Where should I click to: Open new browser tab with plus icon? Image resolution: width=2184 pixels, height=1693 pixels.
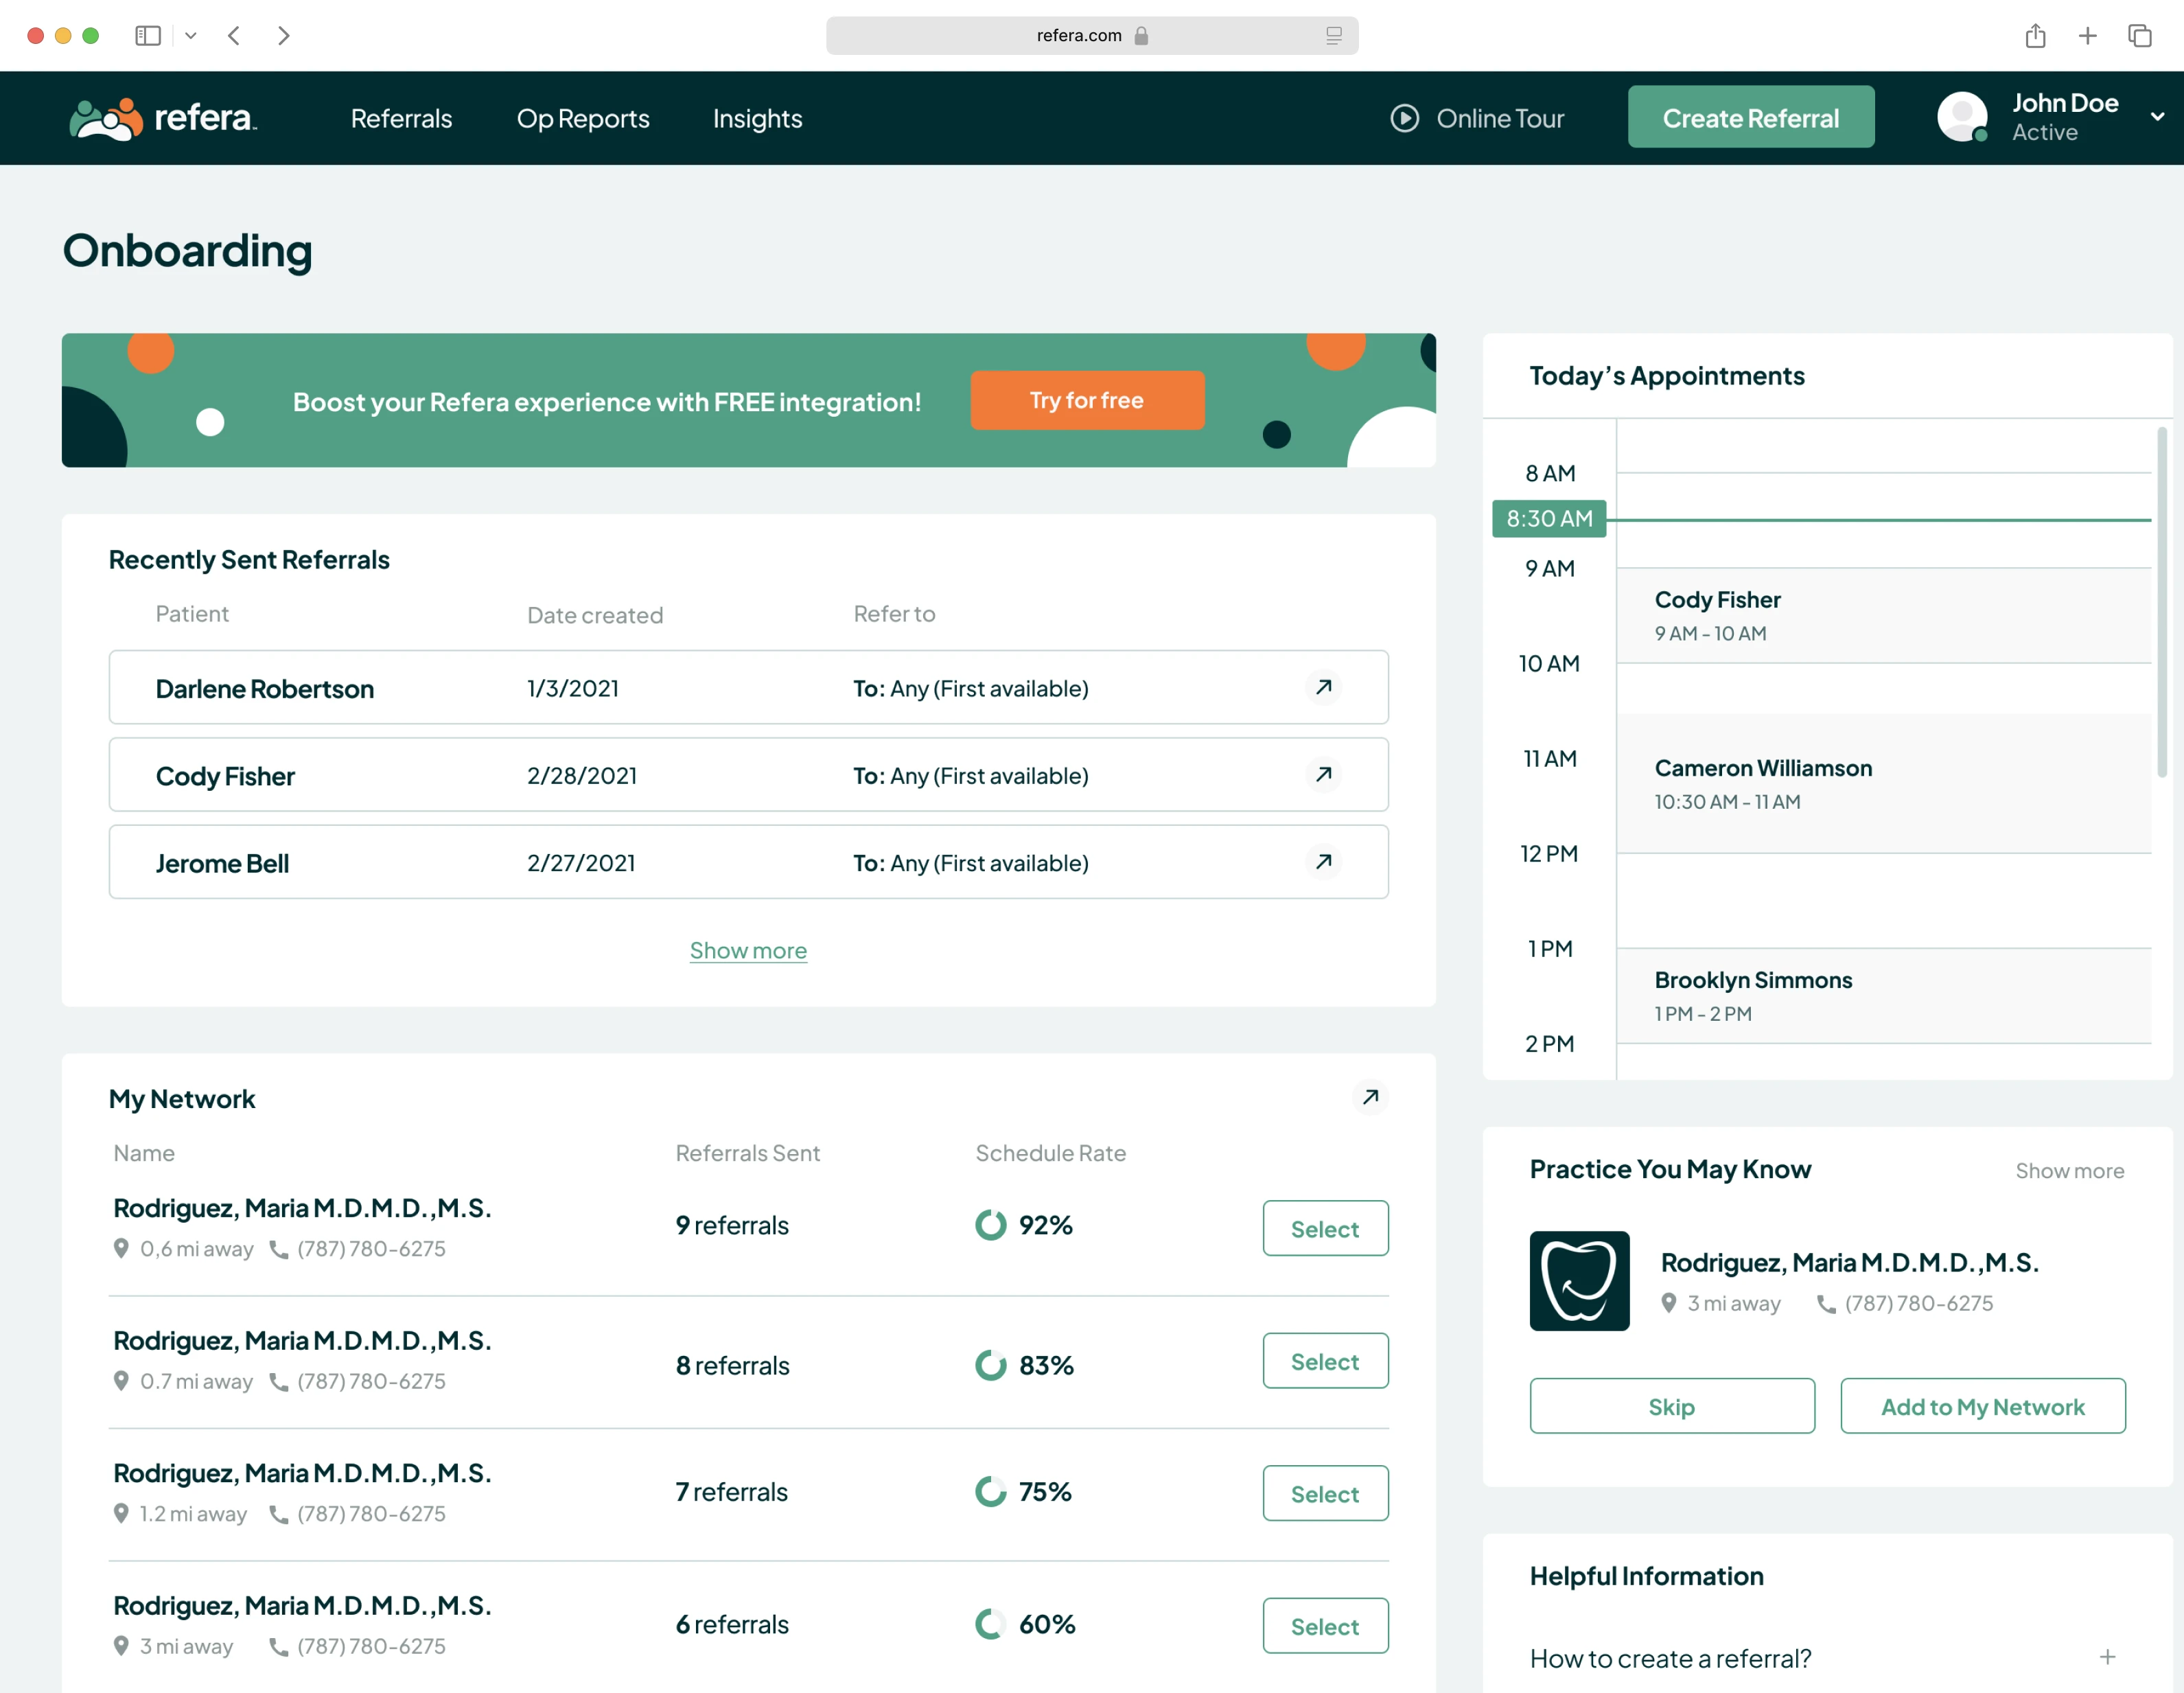[x=2087, y=36]
